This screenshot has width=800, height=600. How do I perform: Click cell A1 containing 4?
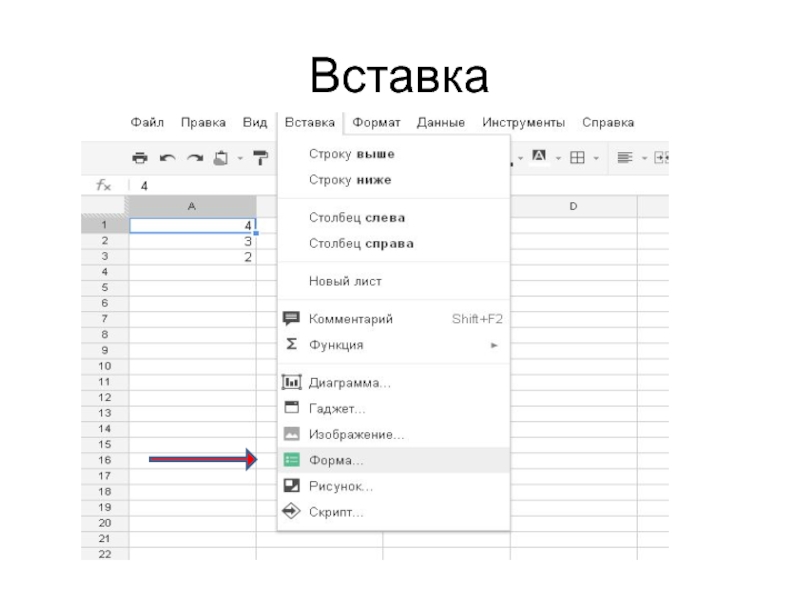pos(192,226)
